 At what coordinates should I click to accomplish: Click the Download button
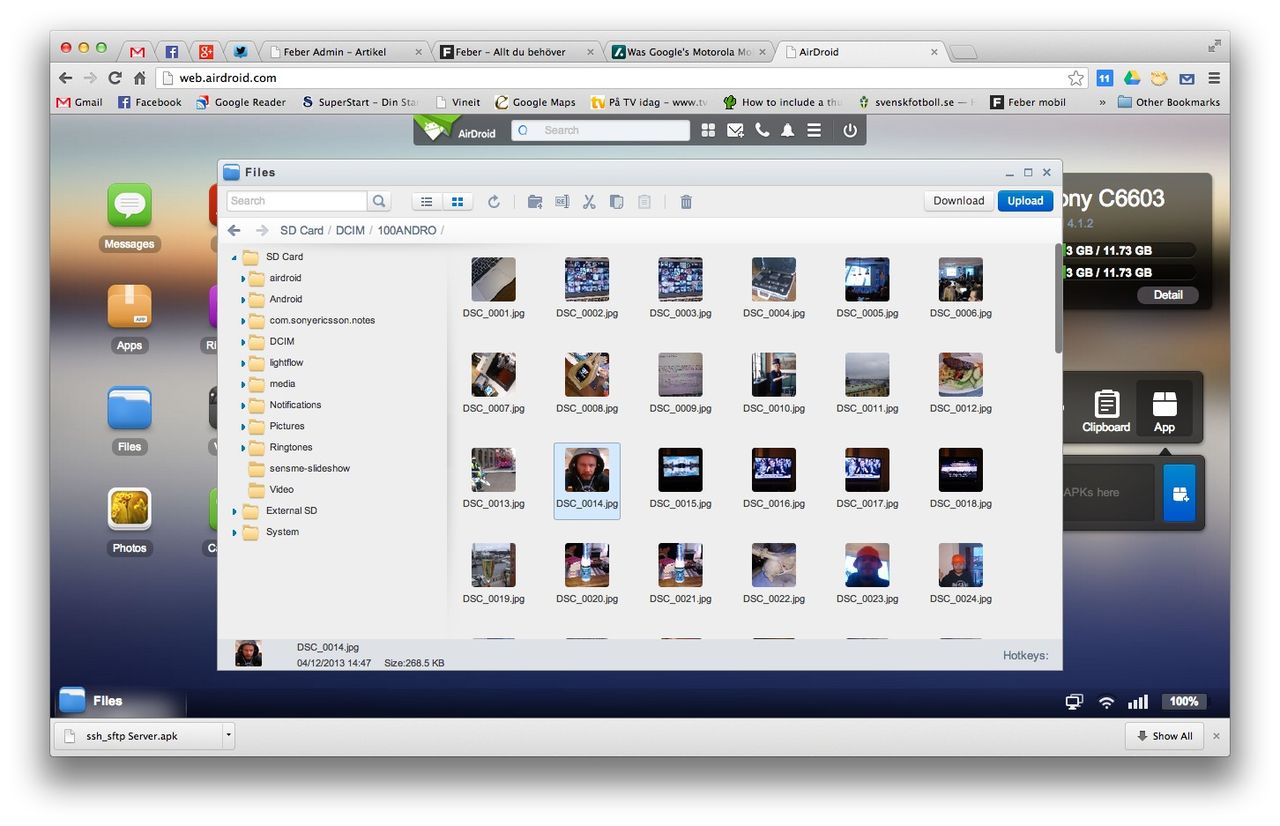(x=958, y=201)
